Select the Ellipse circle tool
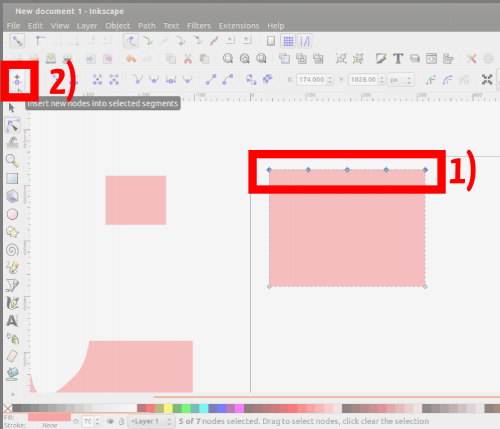The image size is (500, 429). (x=12, y=214)
